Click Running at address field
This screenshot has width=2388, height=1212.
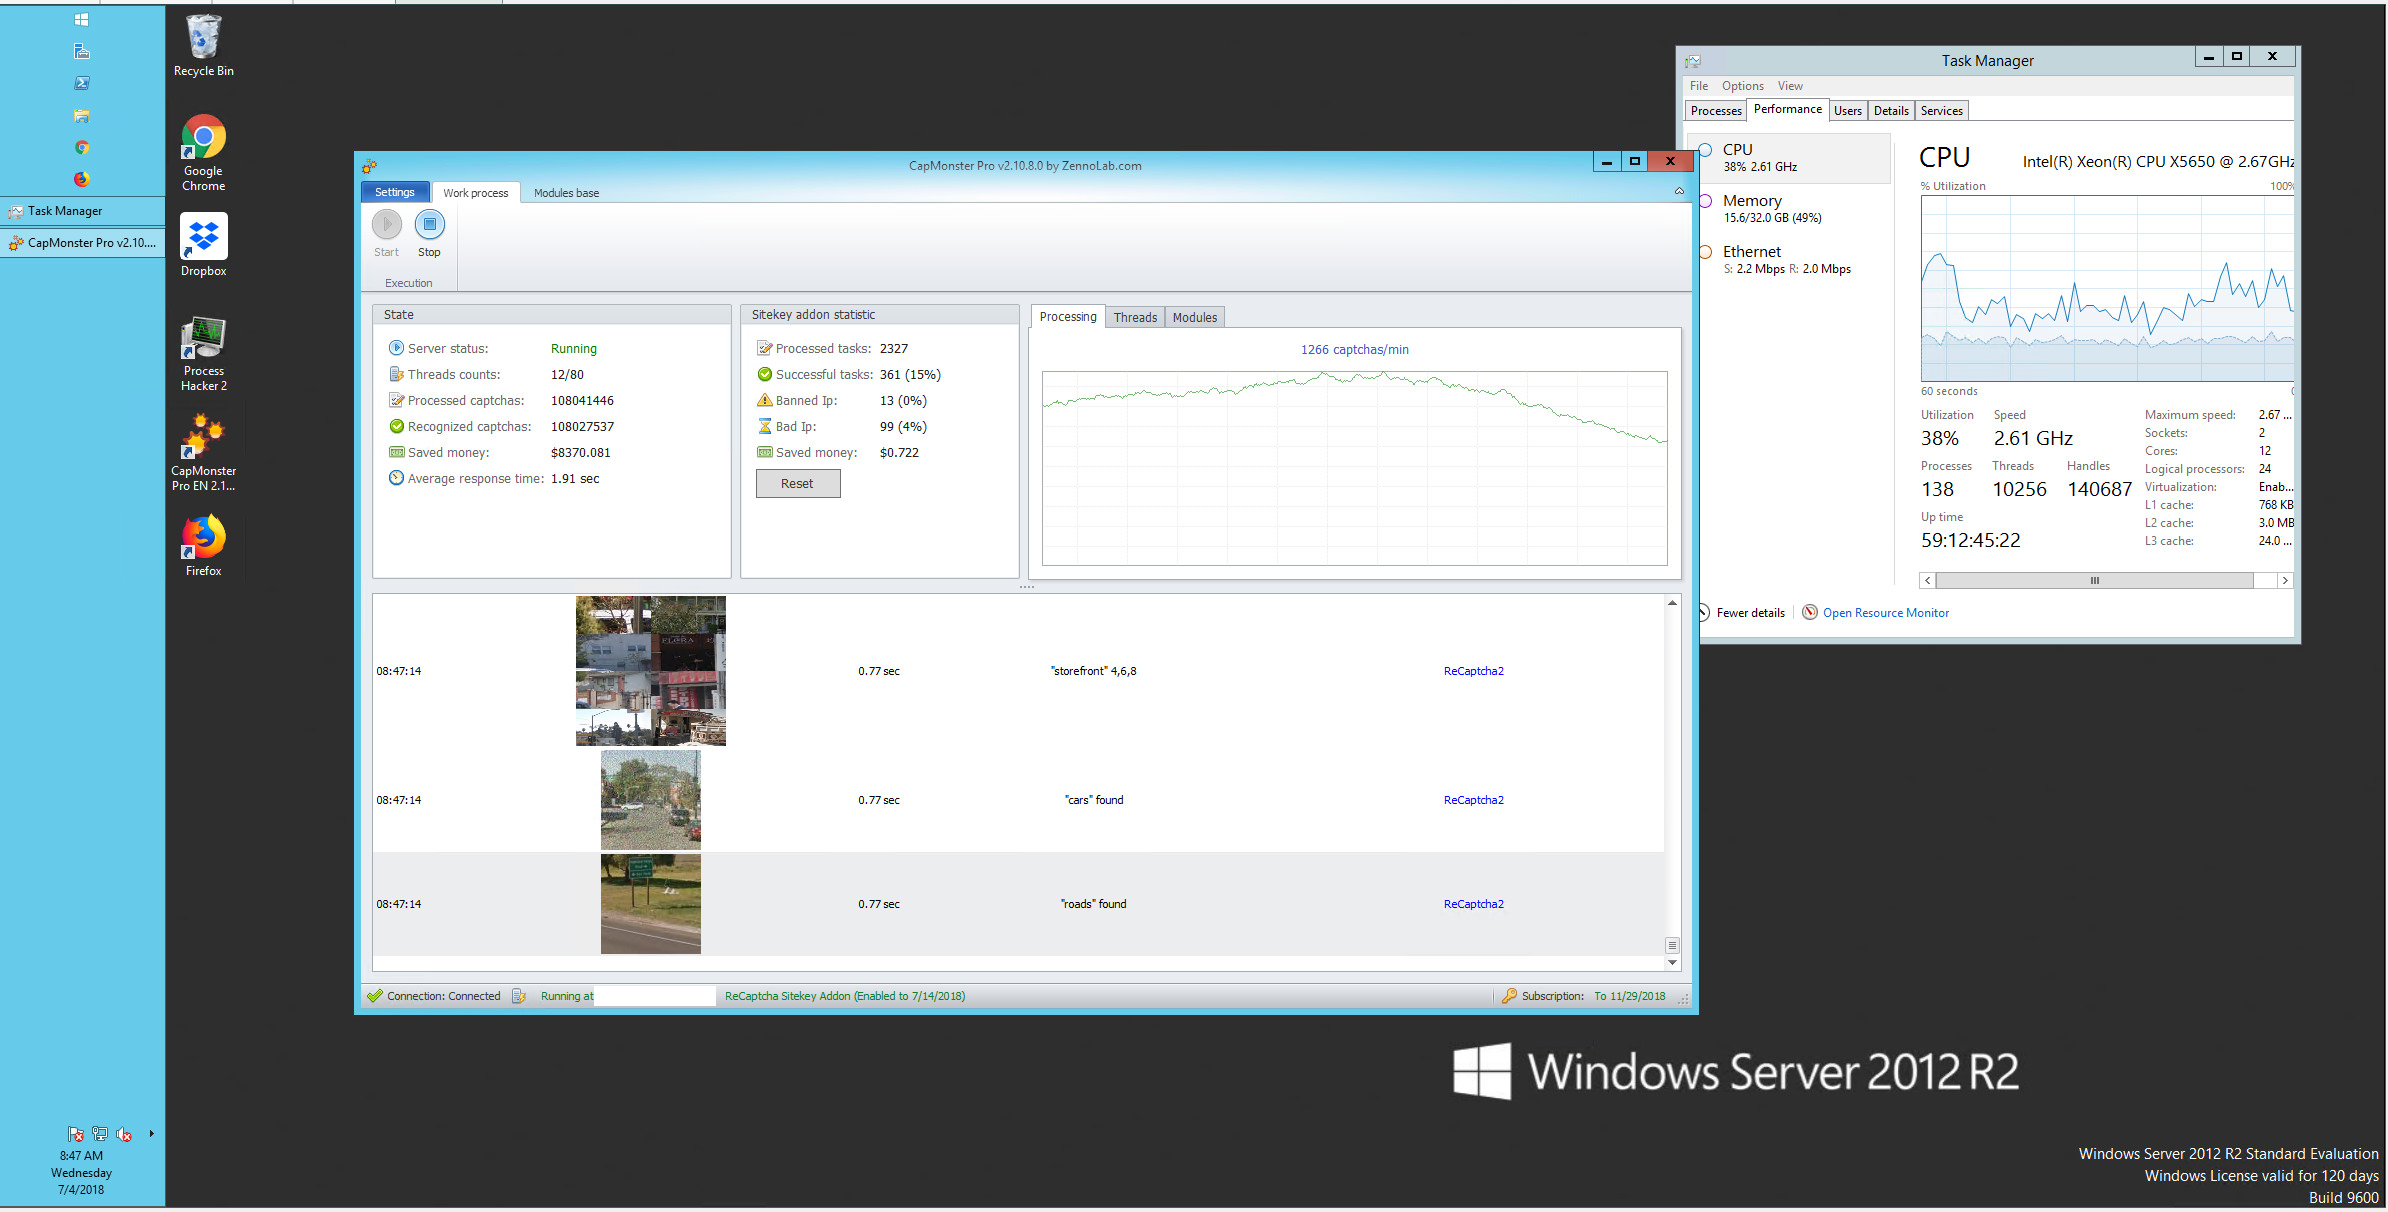point(655,996)
